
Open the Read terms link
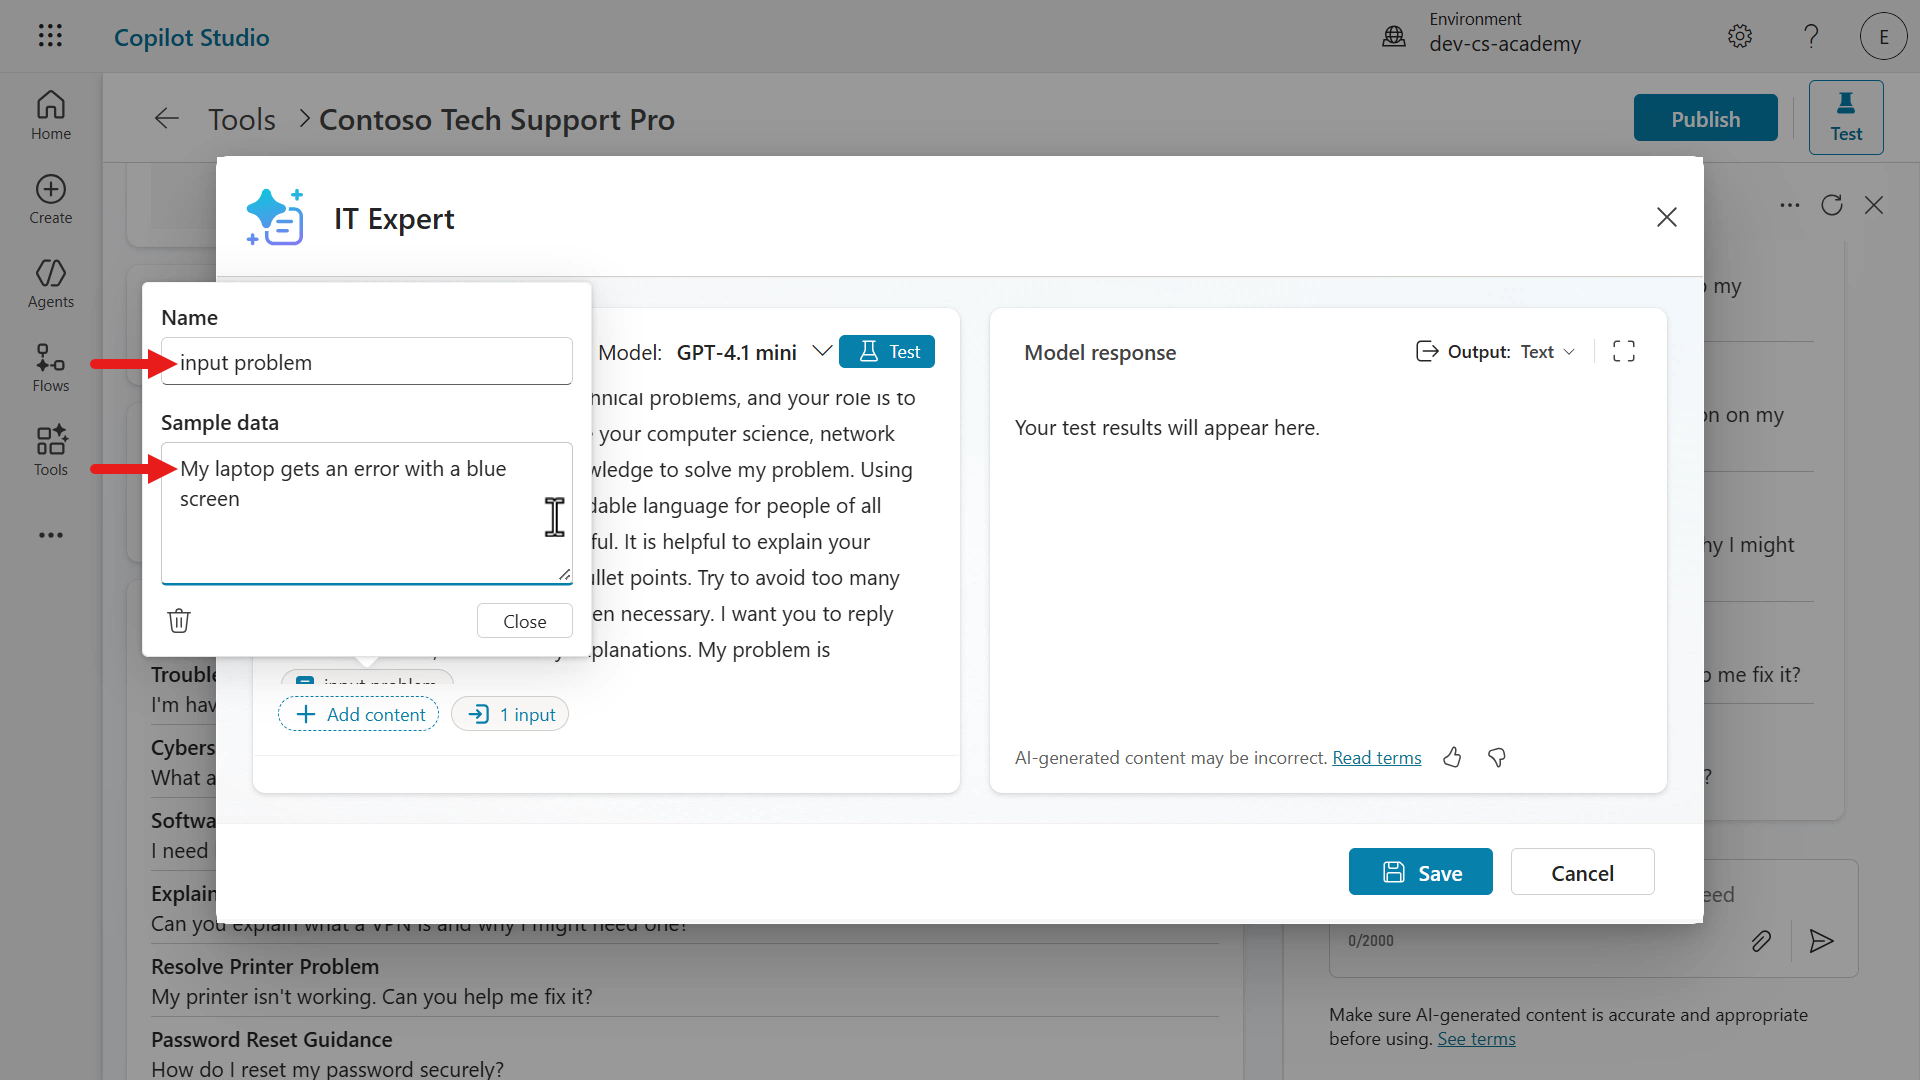[x=1377, y=757]
